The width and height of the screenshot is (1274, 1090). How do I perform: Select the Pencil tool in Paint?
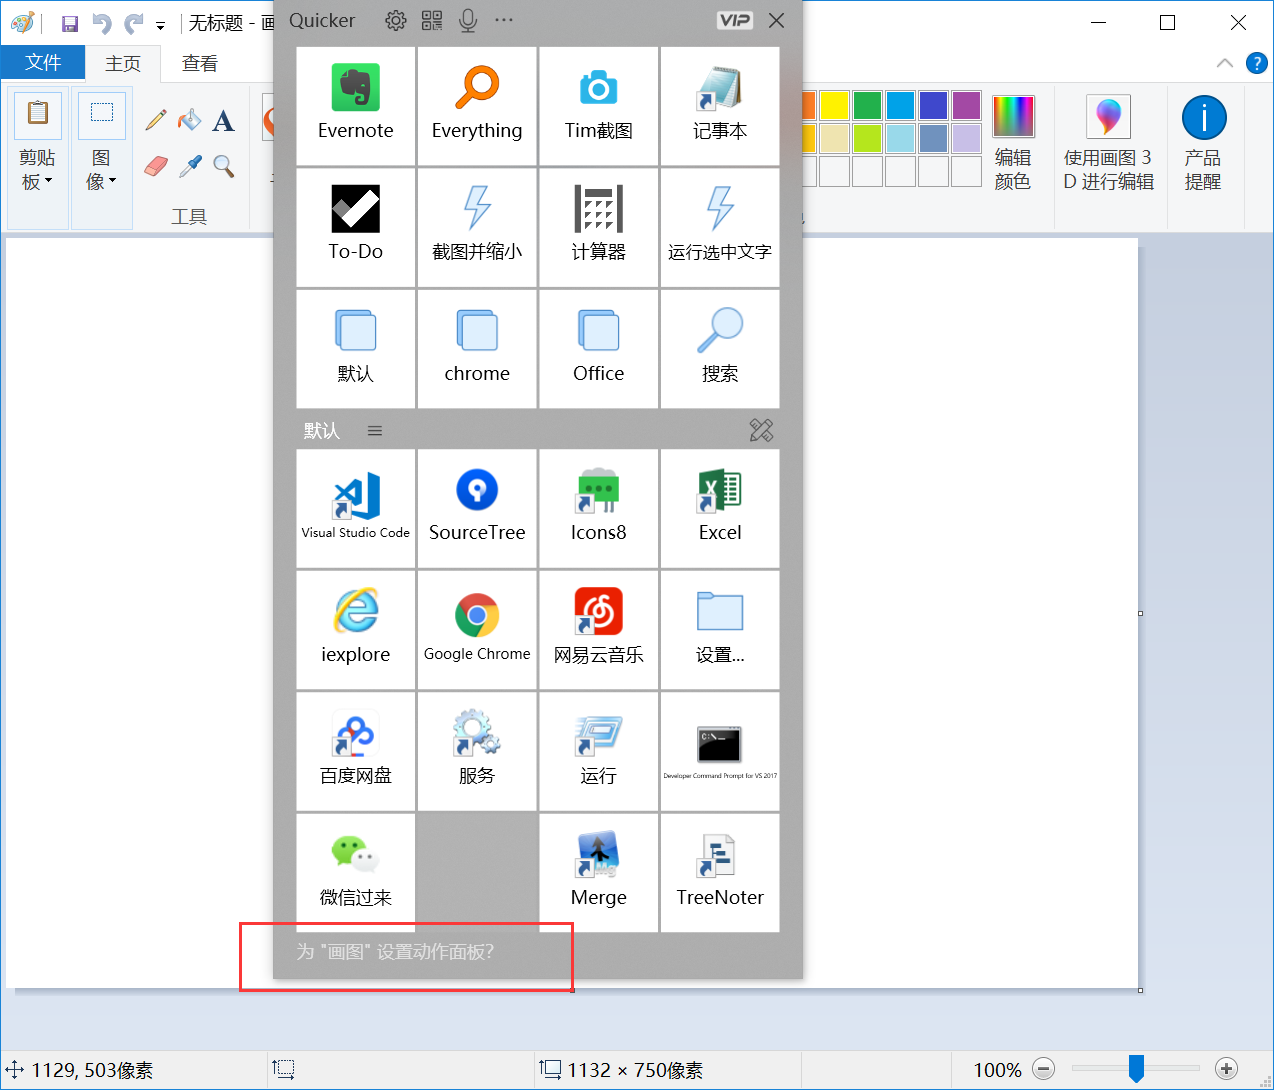pos(156,120)
